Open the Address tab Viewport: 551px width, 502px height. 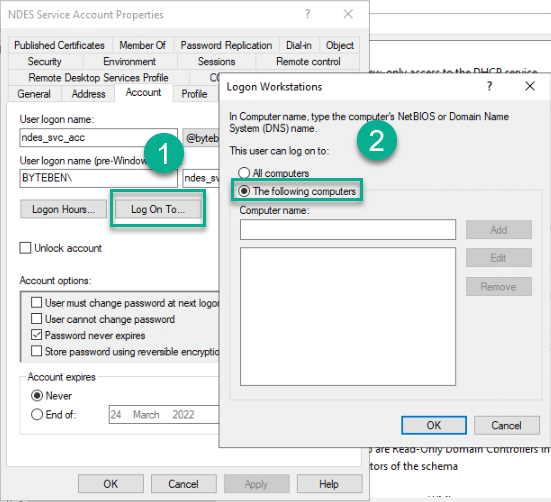click(x=89, y=94)
